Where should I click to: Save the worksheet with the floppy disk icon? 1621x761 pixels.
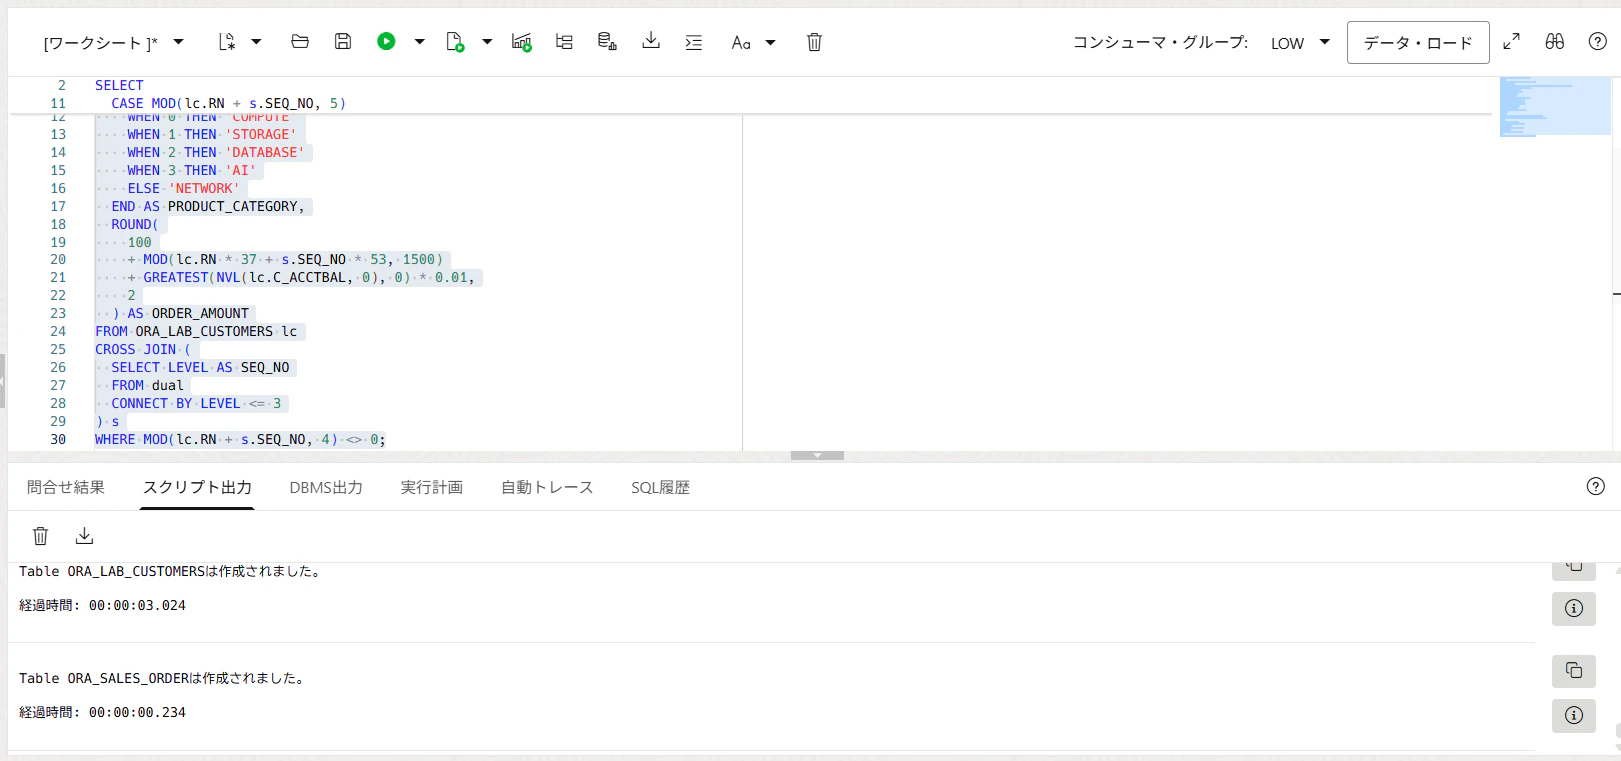(343, 41)
